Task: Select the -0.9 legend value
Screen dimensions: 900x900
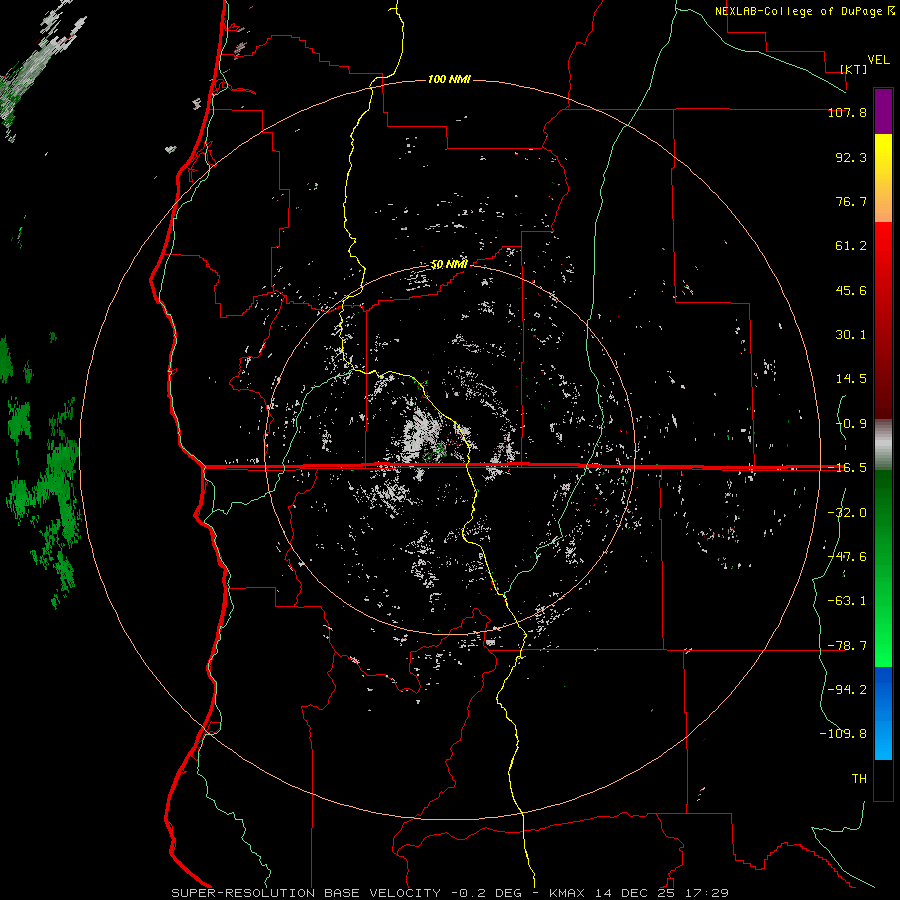Action: (x=851, y=424)
